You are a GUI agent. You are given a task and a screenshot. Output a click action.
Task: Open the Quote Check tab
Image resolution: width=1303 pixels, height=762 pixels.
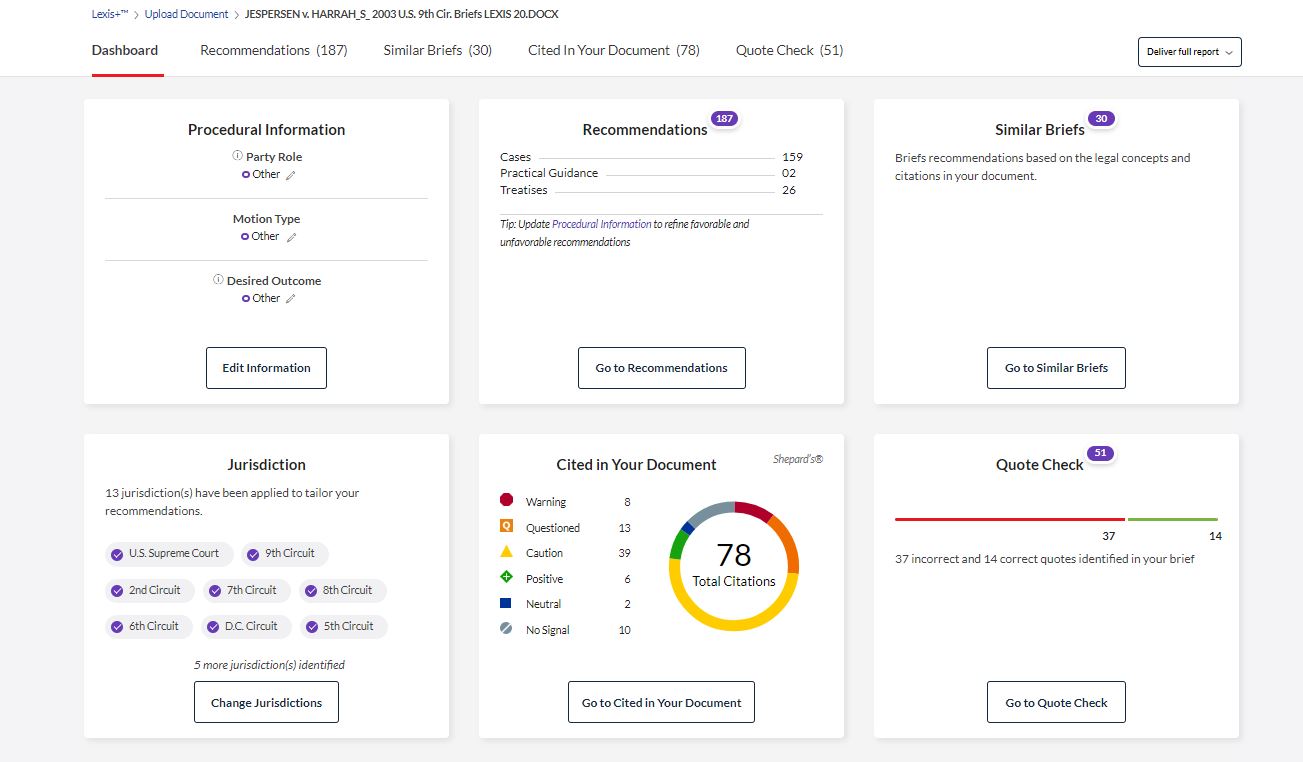(x=789, y=50)
